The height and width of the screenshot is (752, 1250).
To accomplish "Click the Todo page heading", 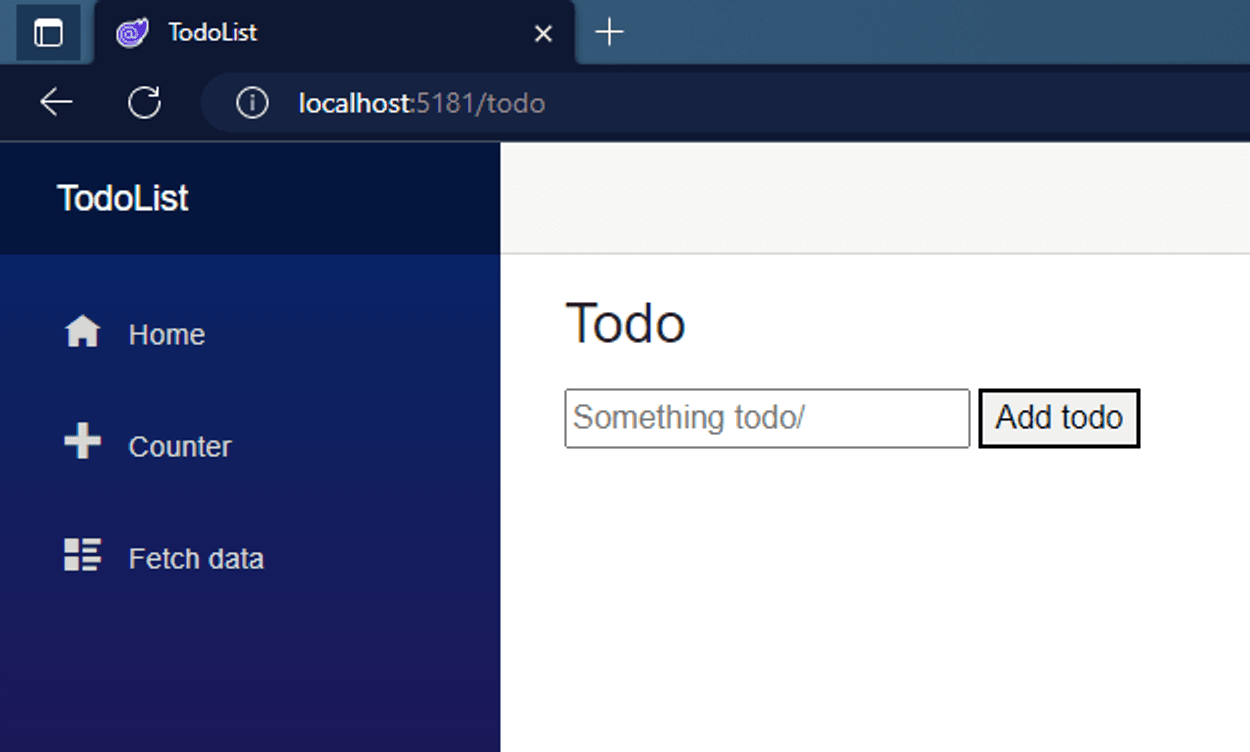I will [x=625, y=323].
